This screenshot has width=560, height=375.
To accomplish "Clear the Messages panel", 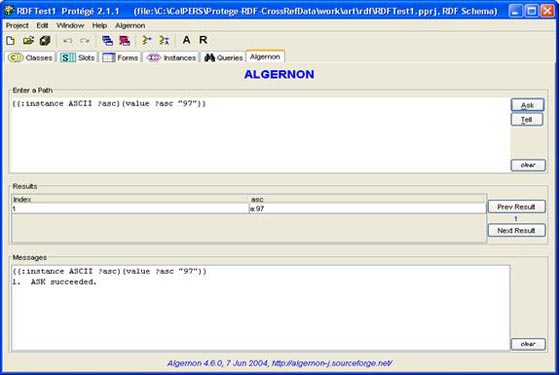I will point(528,344).
